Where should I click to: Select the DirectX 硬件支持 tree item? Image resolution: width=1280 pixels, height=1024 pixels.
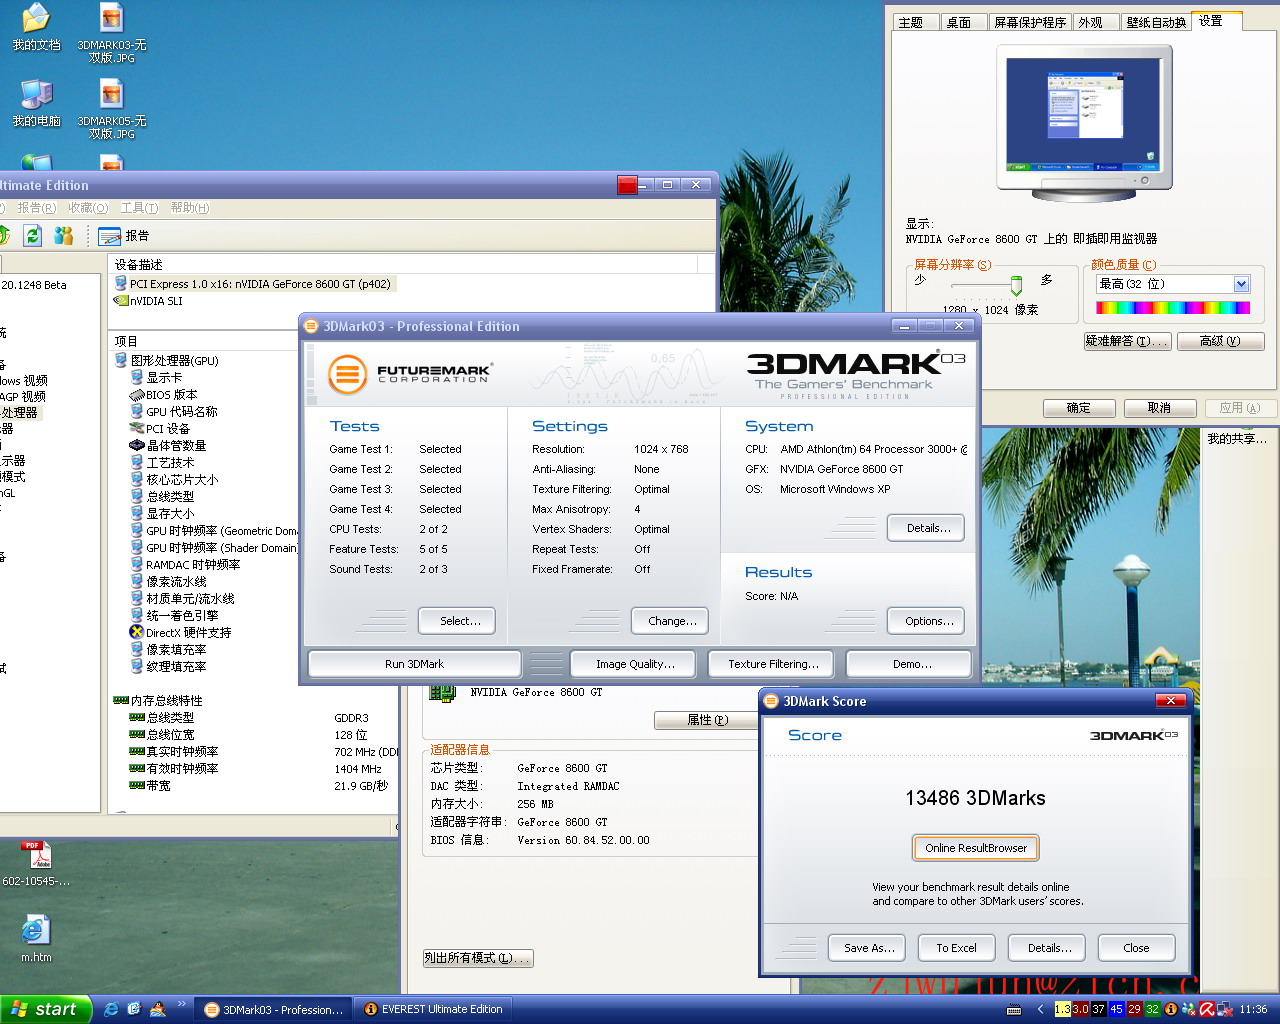coord(188,633)
